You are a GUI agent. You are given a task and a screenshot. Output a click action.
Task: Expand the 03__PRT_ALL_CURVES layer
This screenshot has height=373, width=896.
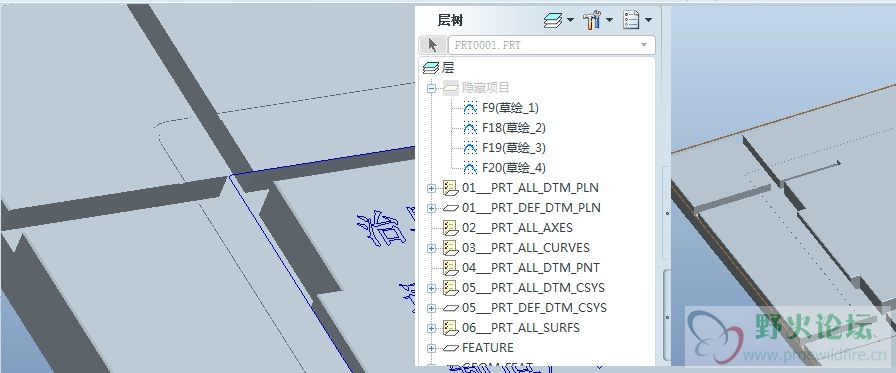[431, 248]
